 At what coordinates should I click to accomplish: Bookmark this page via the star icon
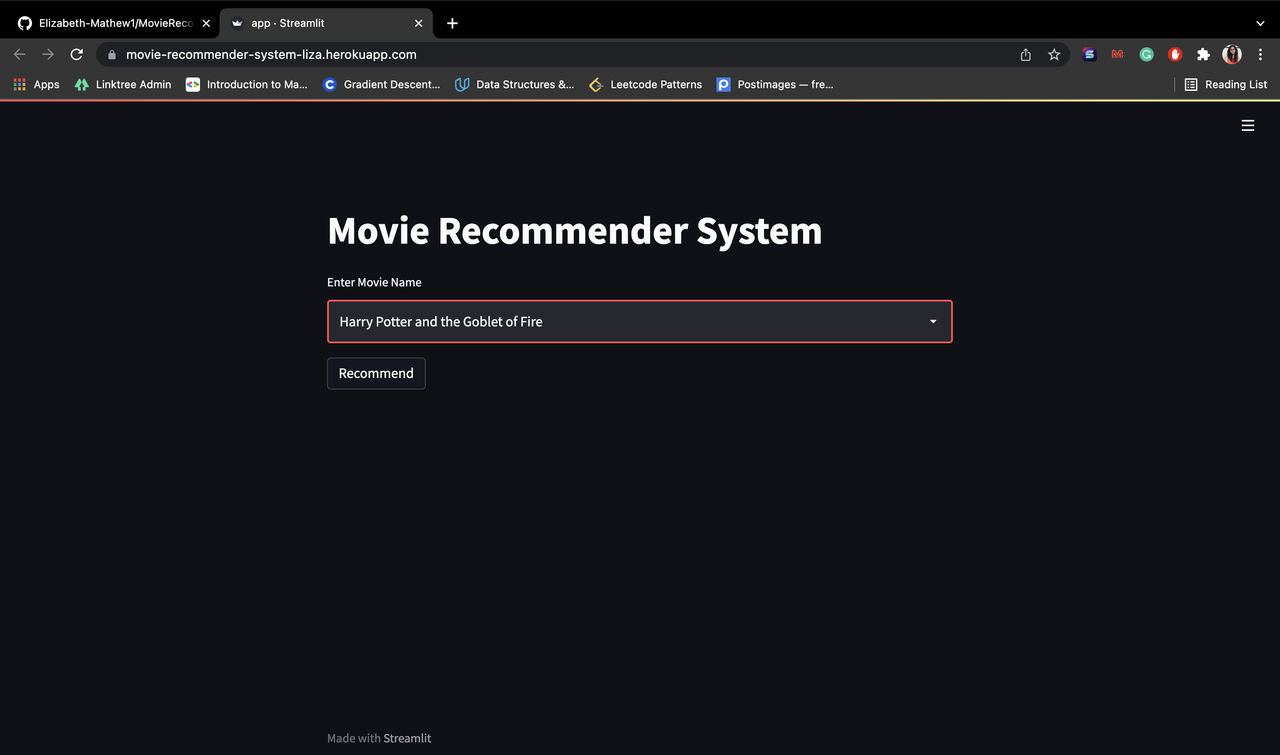(x=1054, y=54)
